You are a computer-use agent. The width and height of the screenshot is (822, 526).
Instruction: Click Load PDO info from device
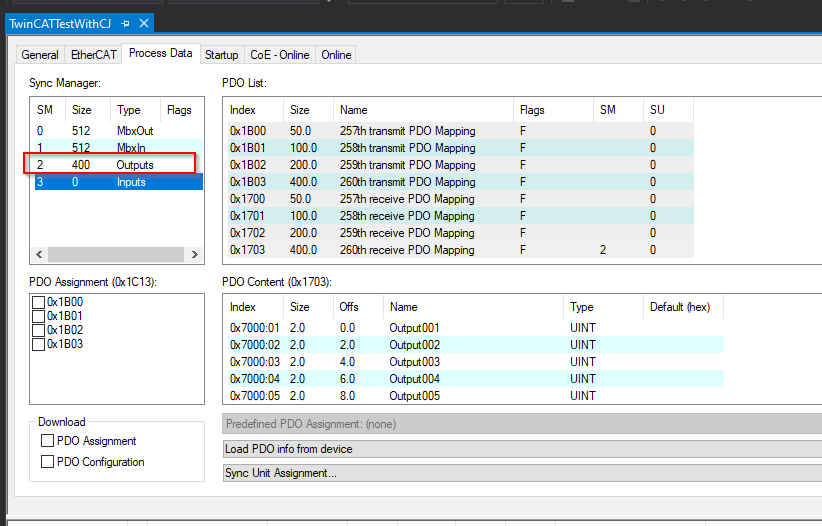click(x=522, y=449)
